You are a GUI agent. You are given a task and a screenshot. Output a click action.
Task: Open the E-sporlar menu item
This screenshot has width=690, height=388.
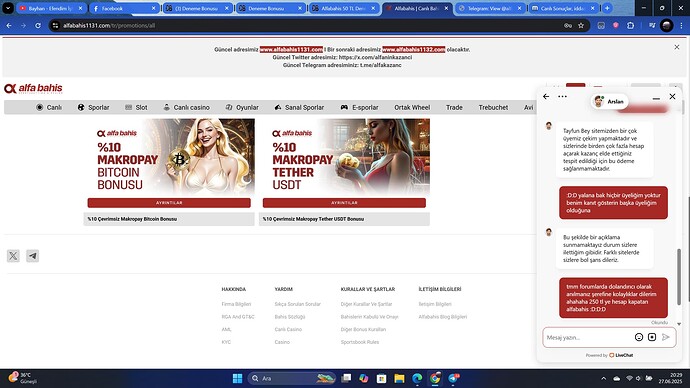pyautogui.click(x=359, y=107)
